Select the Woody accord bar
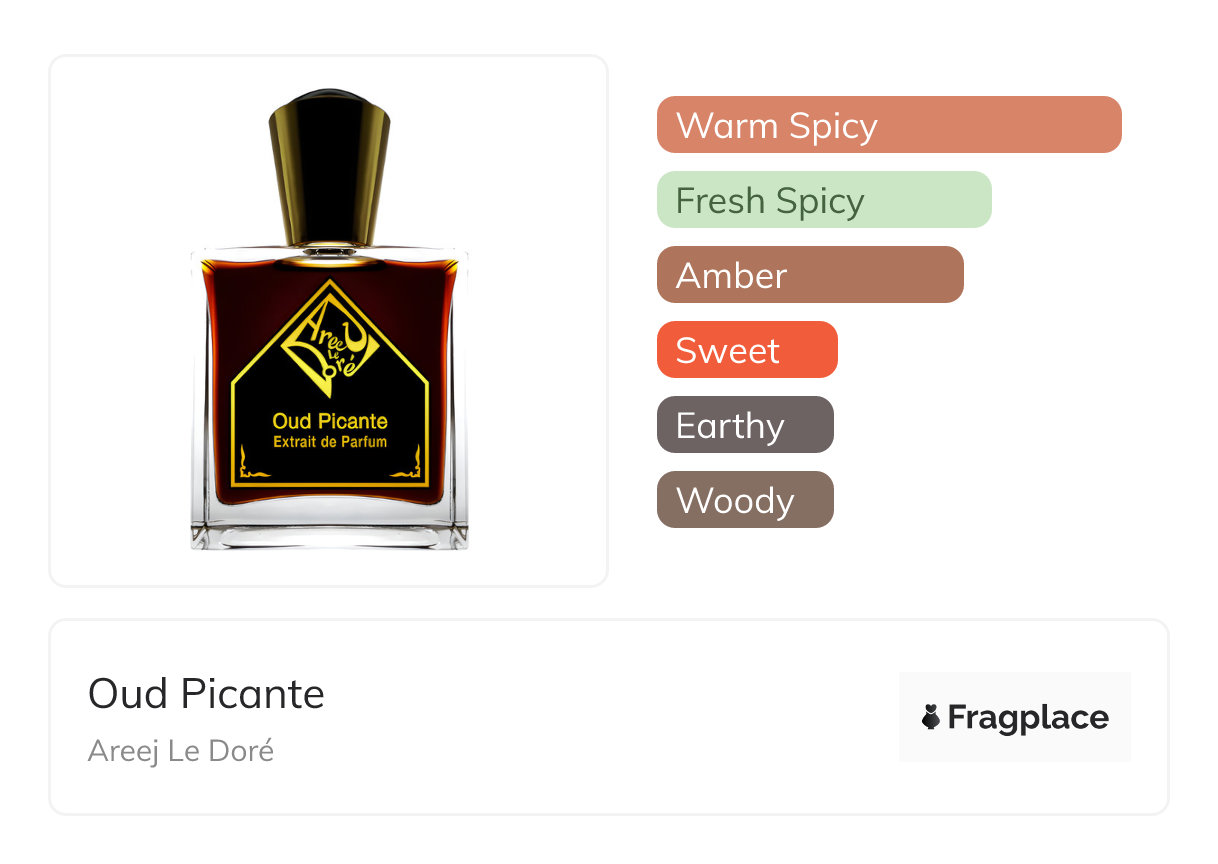The height and width of the screenshot is (864, 1218). click(x=745, y=500)
